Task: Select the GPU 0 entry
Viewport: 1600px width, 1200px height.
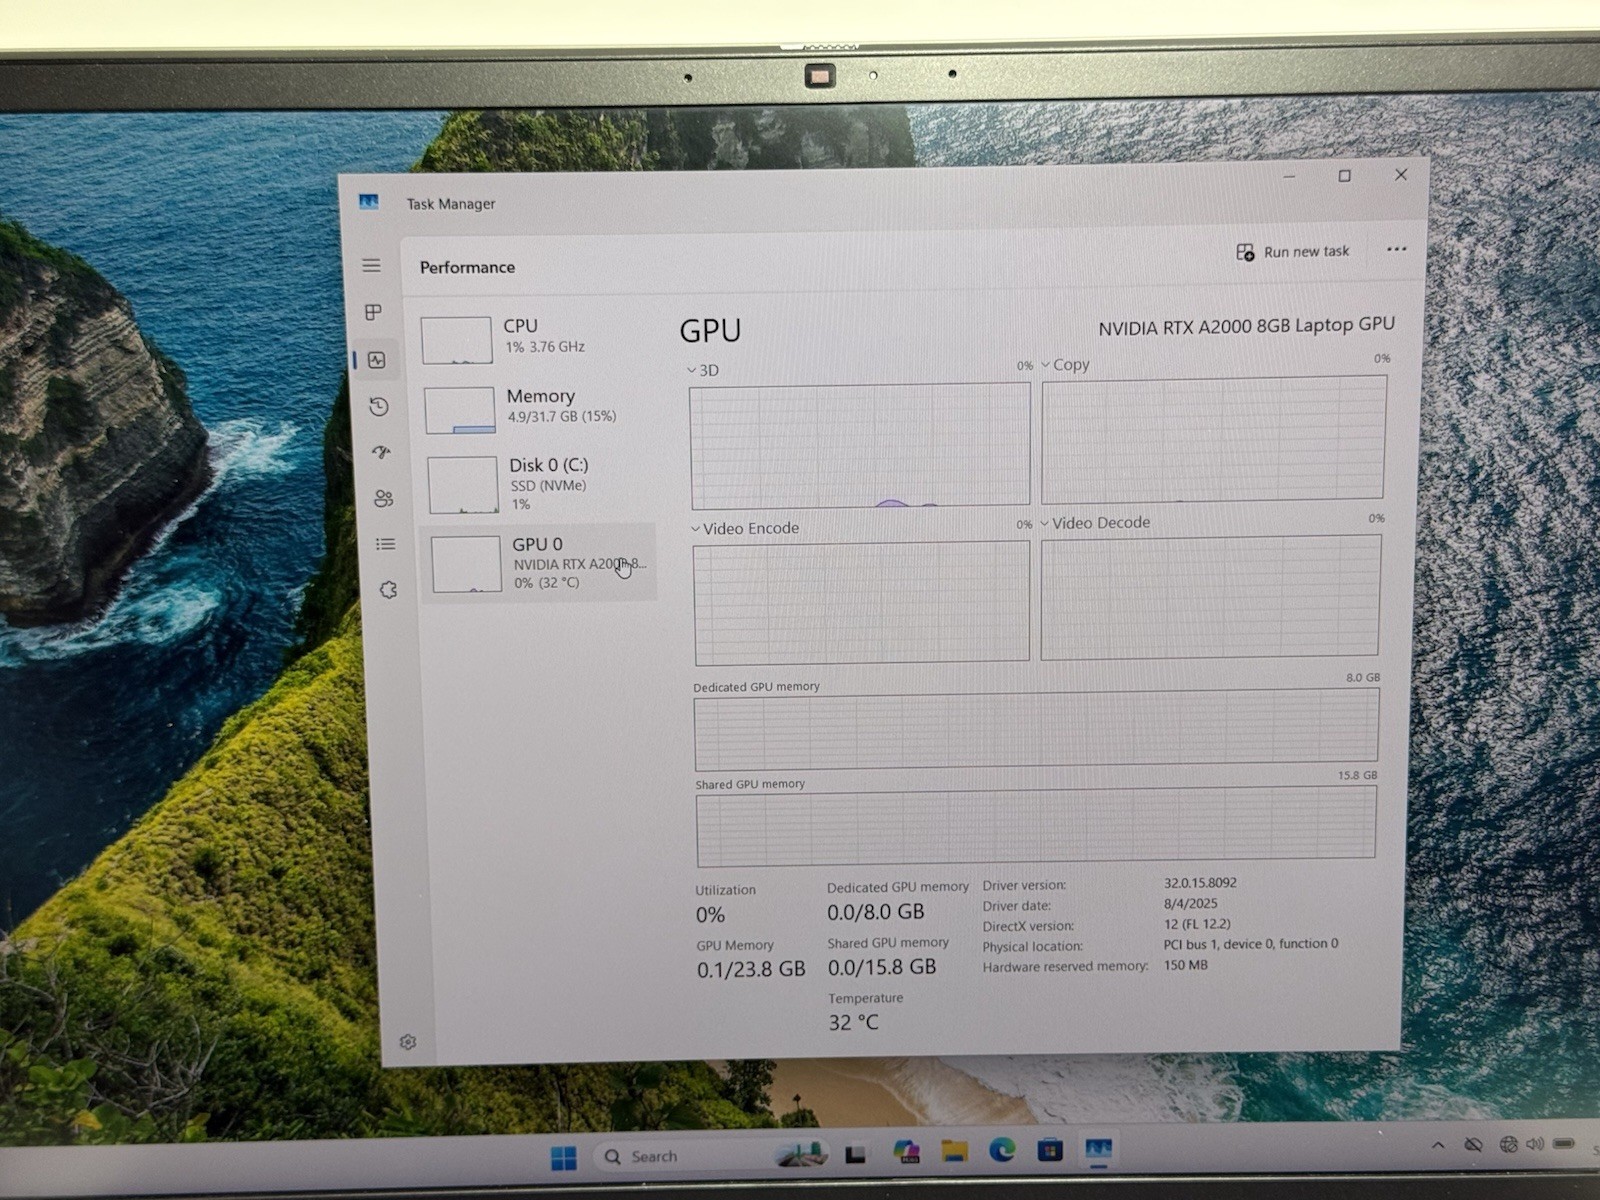Action: coord(539,562)
